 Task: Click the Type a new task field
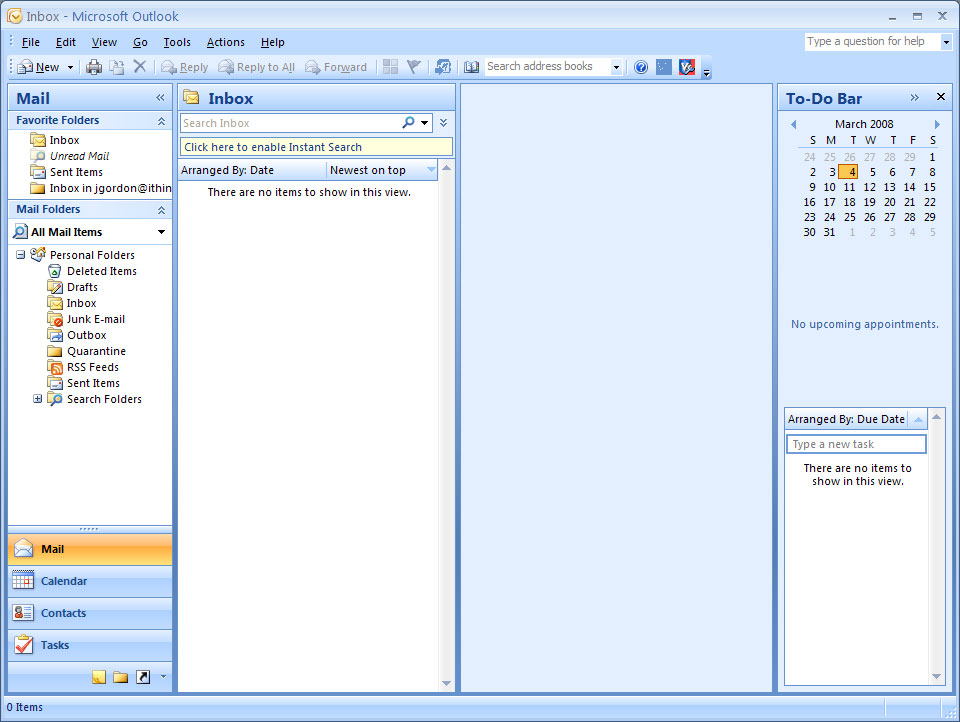856,444
